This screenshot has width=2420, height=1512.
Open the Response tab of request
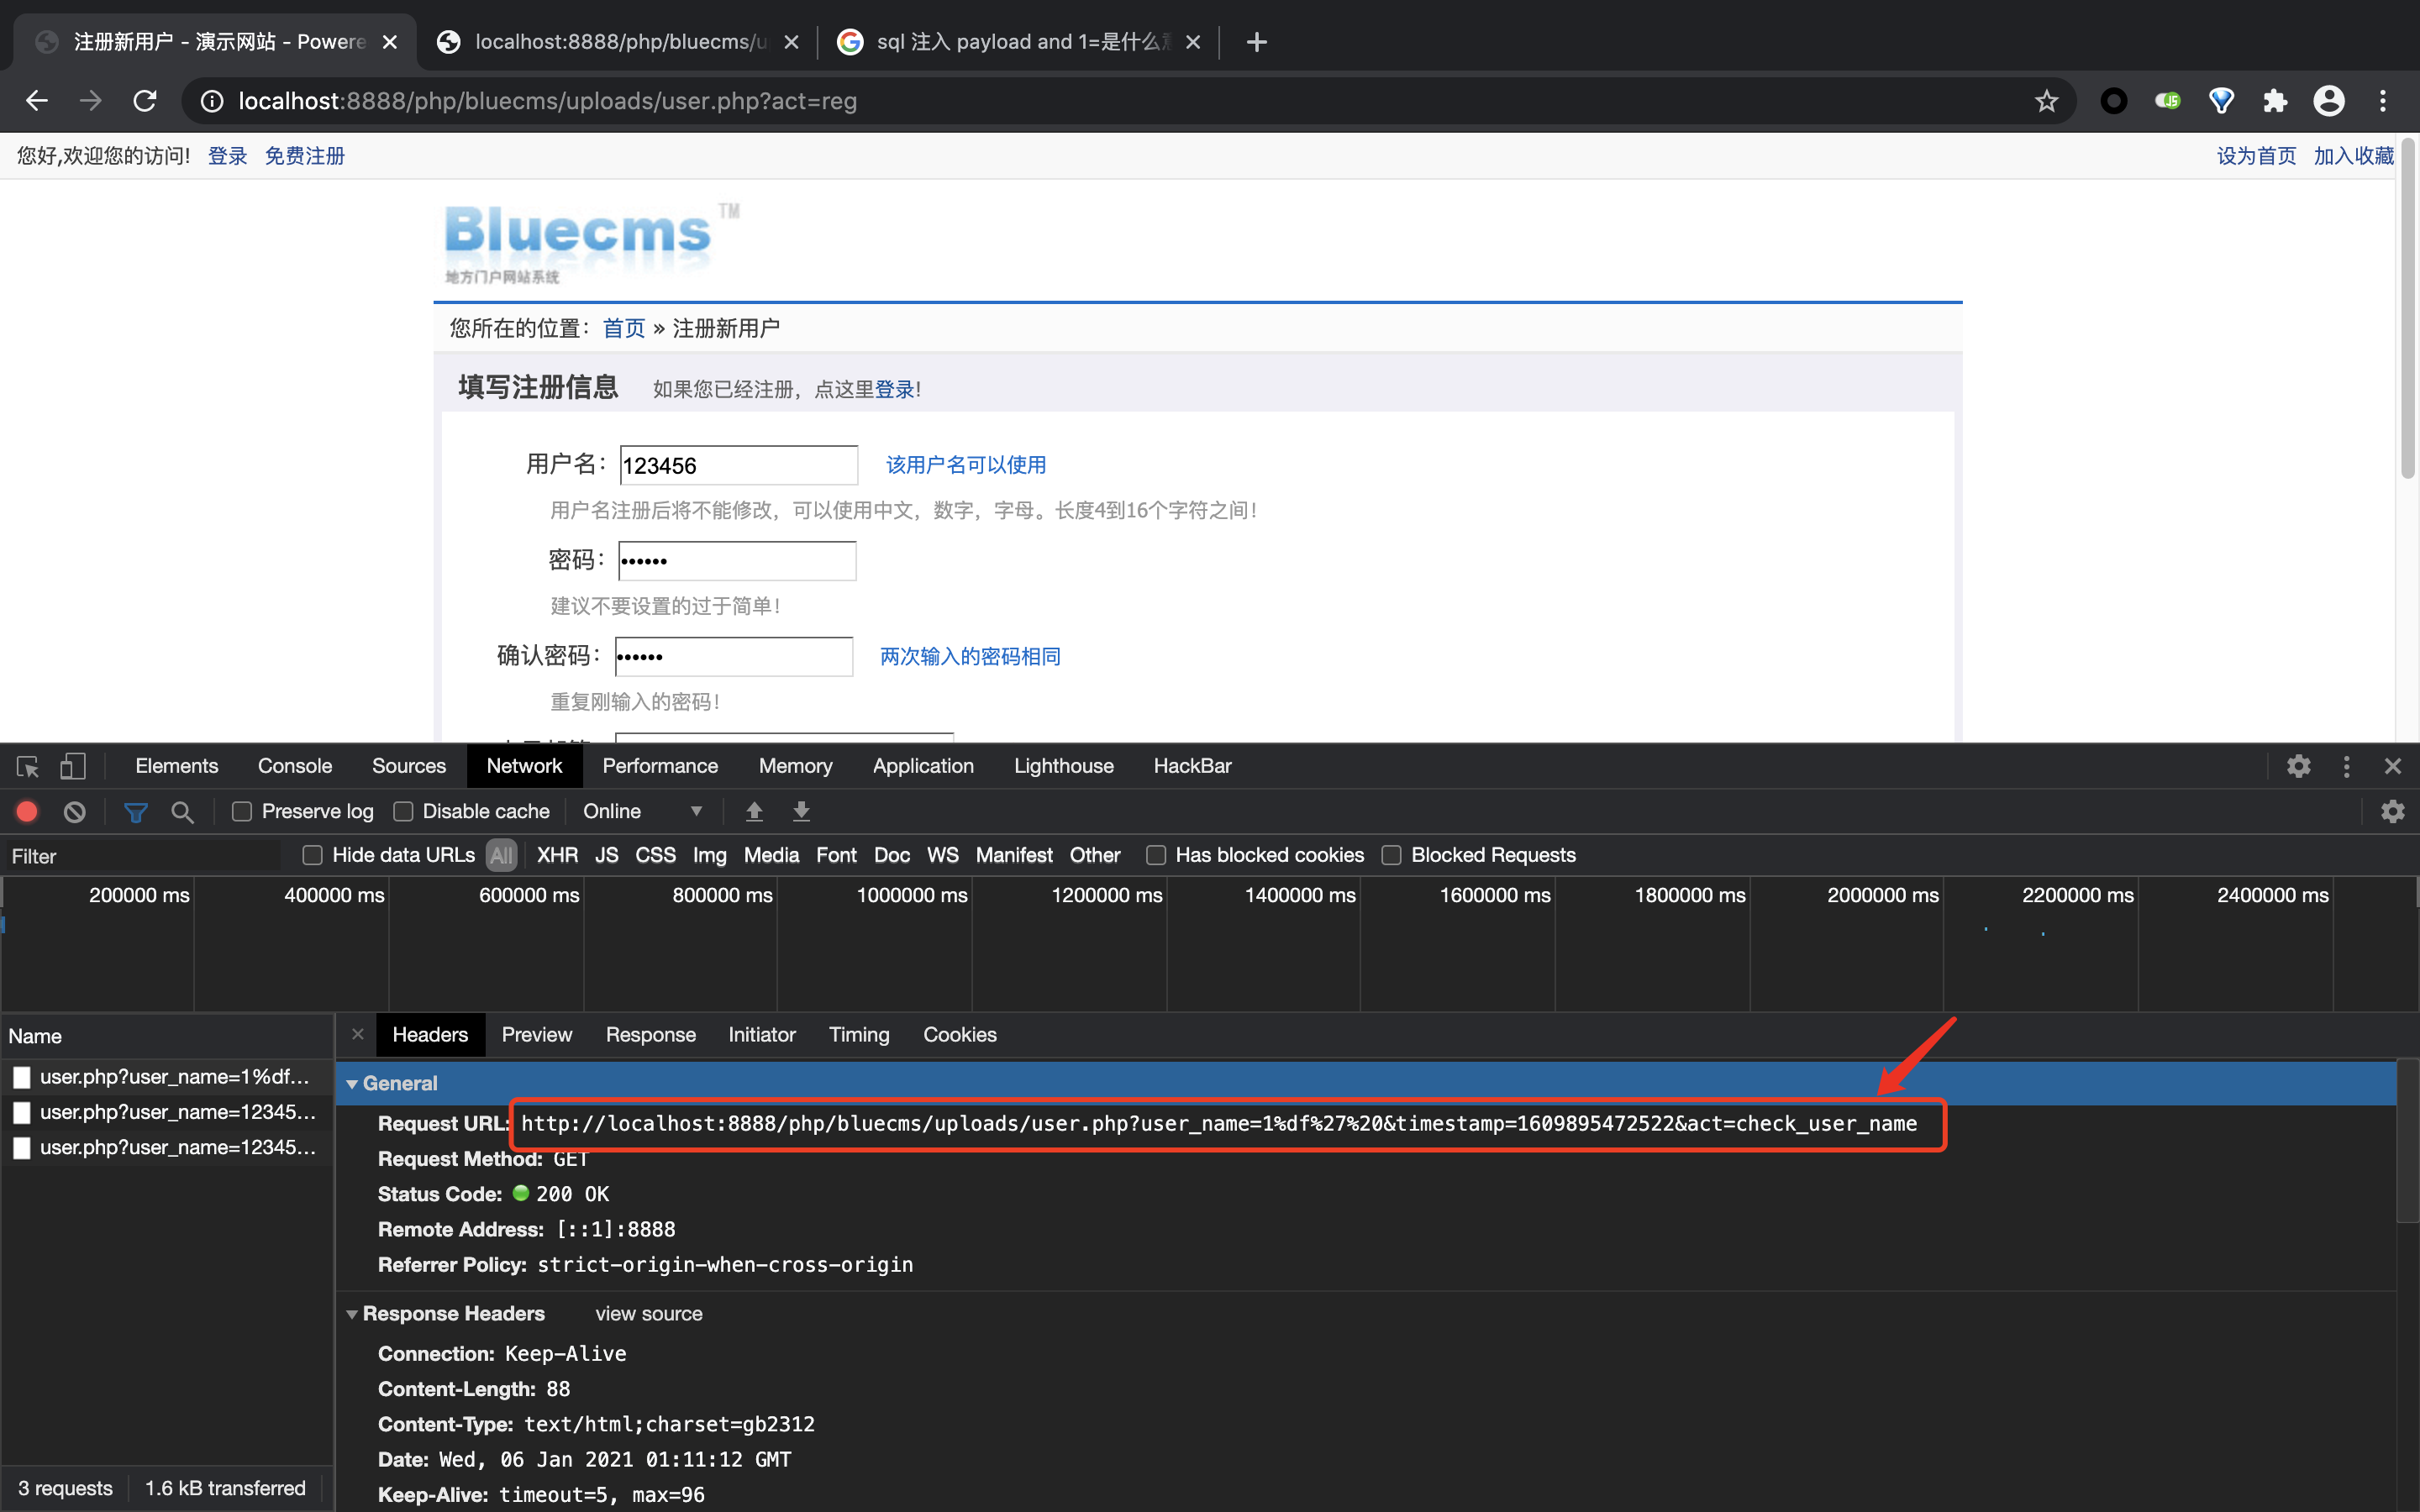click(x=650, y=1035)
